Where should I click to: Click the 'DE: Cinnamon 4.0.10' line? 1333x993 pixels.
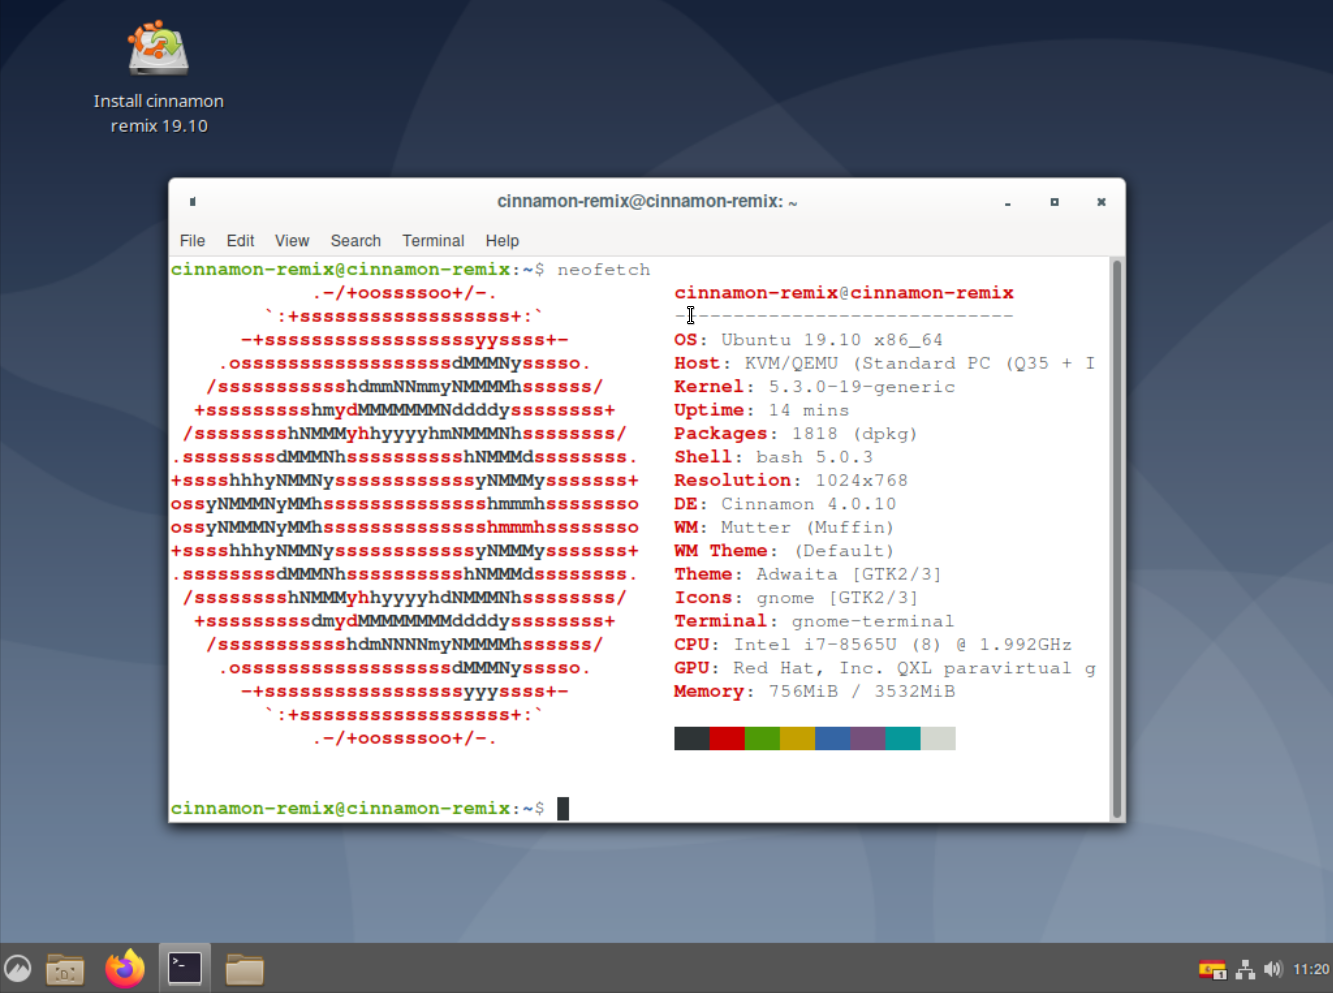tap(785, 504)
